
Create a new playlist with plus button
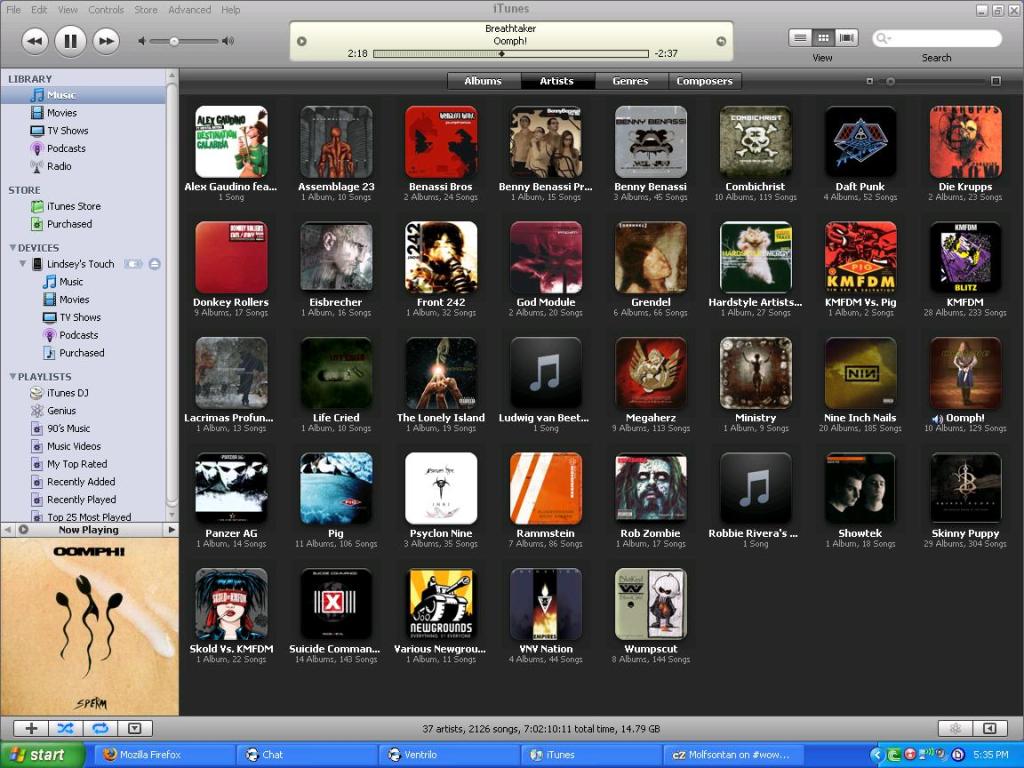coord(31,729)
